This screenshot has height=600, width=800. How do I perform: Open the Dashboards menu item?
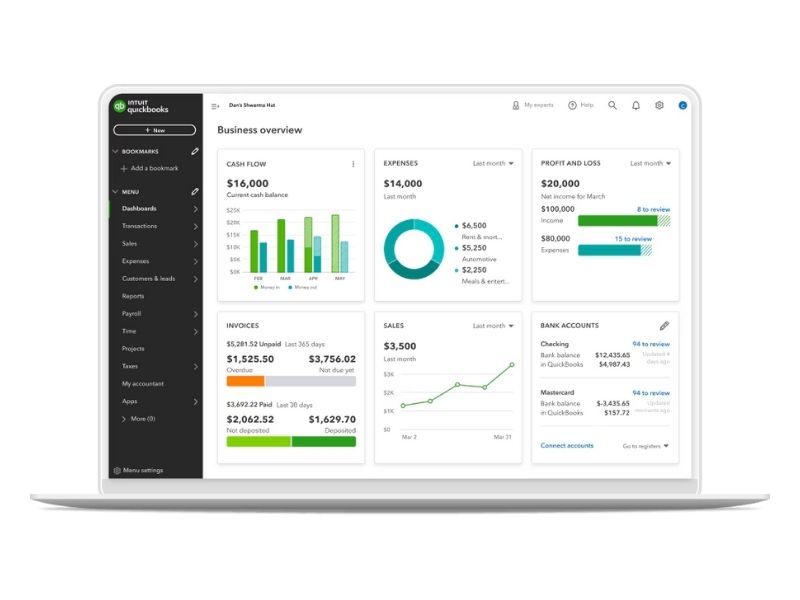tap(139, 208)
